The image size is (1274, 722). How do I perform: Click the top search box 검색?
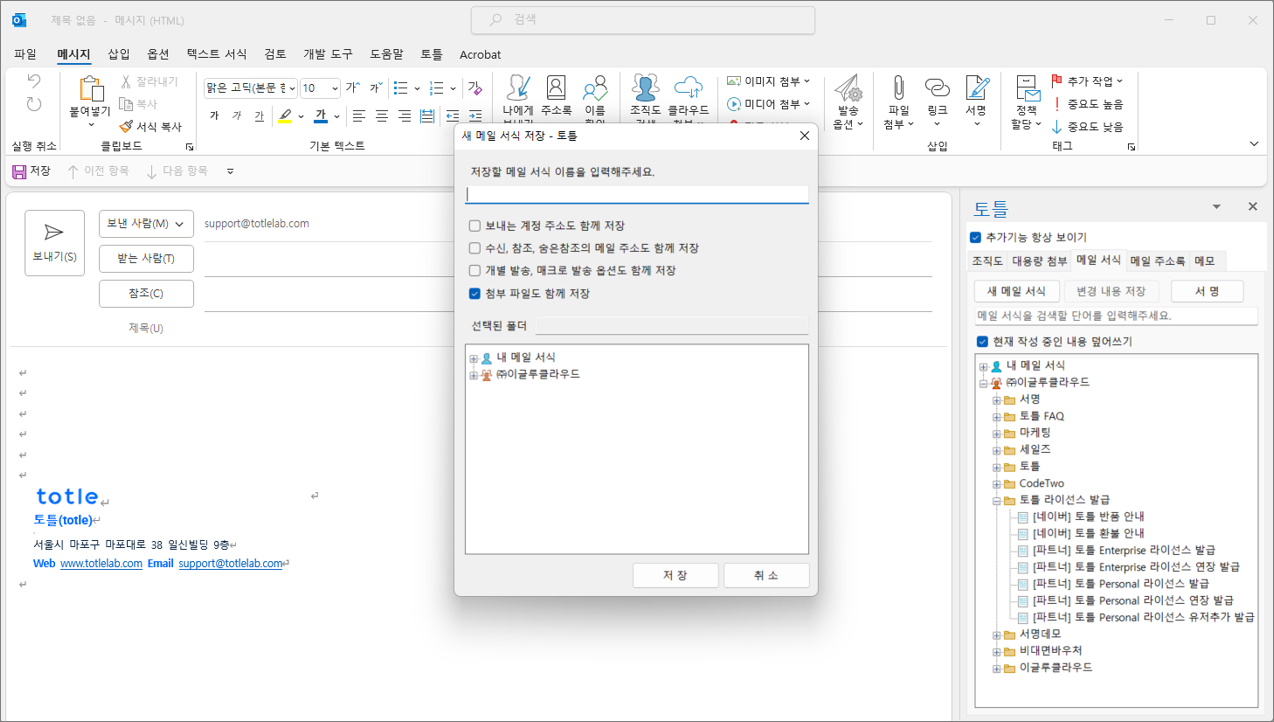click(x=643, y=20)
